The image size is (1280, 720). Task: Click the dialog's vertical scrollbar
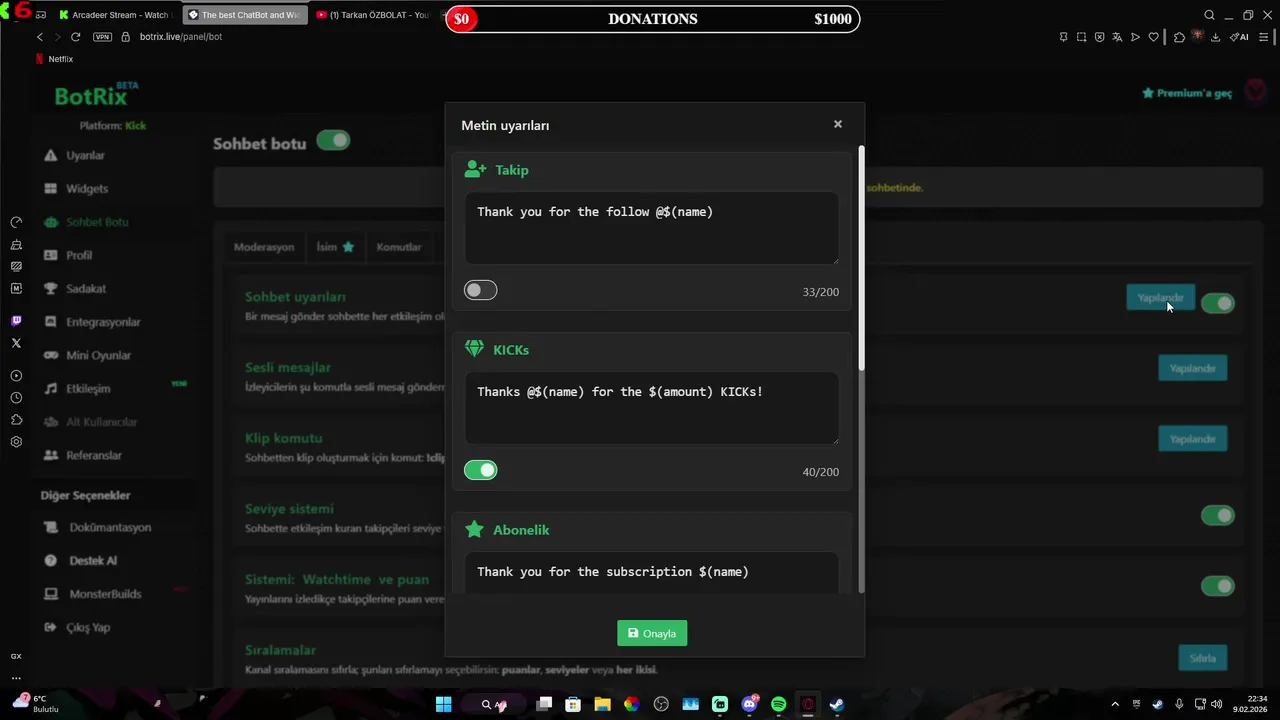point(860,258)
